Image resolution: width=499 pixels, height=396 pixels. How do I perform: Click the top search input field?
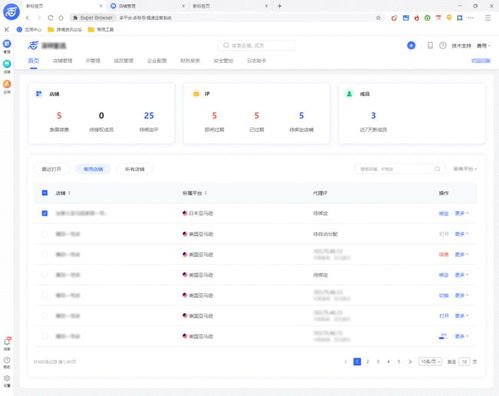tap(256, 45)
